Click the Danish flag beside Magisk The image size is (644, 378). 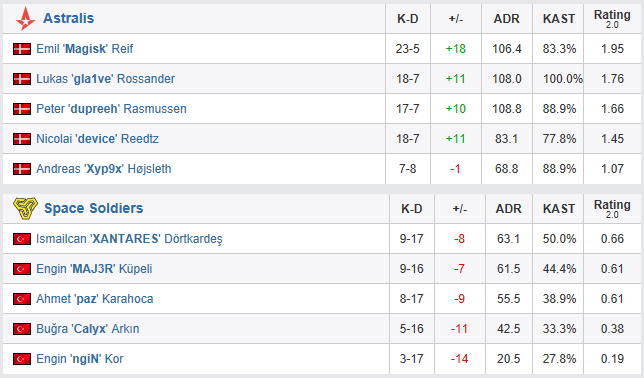[x=22, y=49]
